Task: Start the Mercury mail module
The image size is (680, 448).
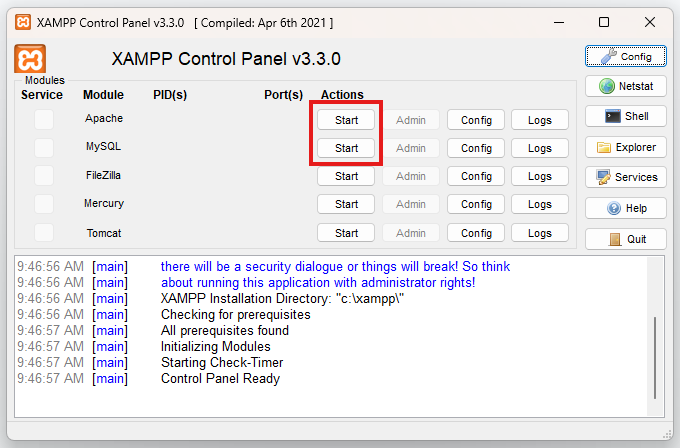Action: pyautogui.click(x=346, y=204)
